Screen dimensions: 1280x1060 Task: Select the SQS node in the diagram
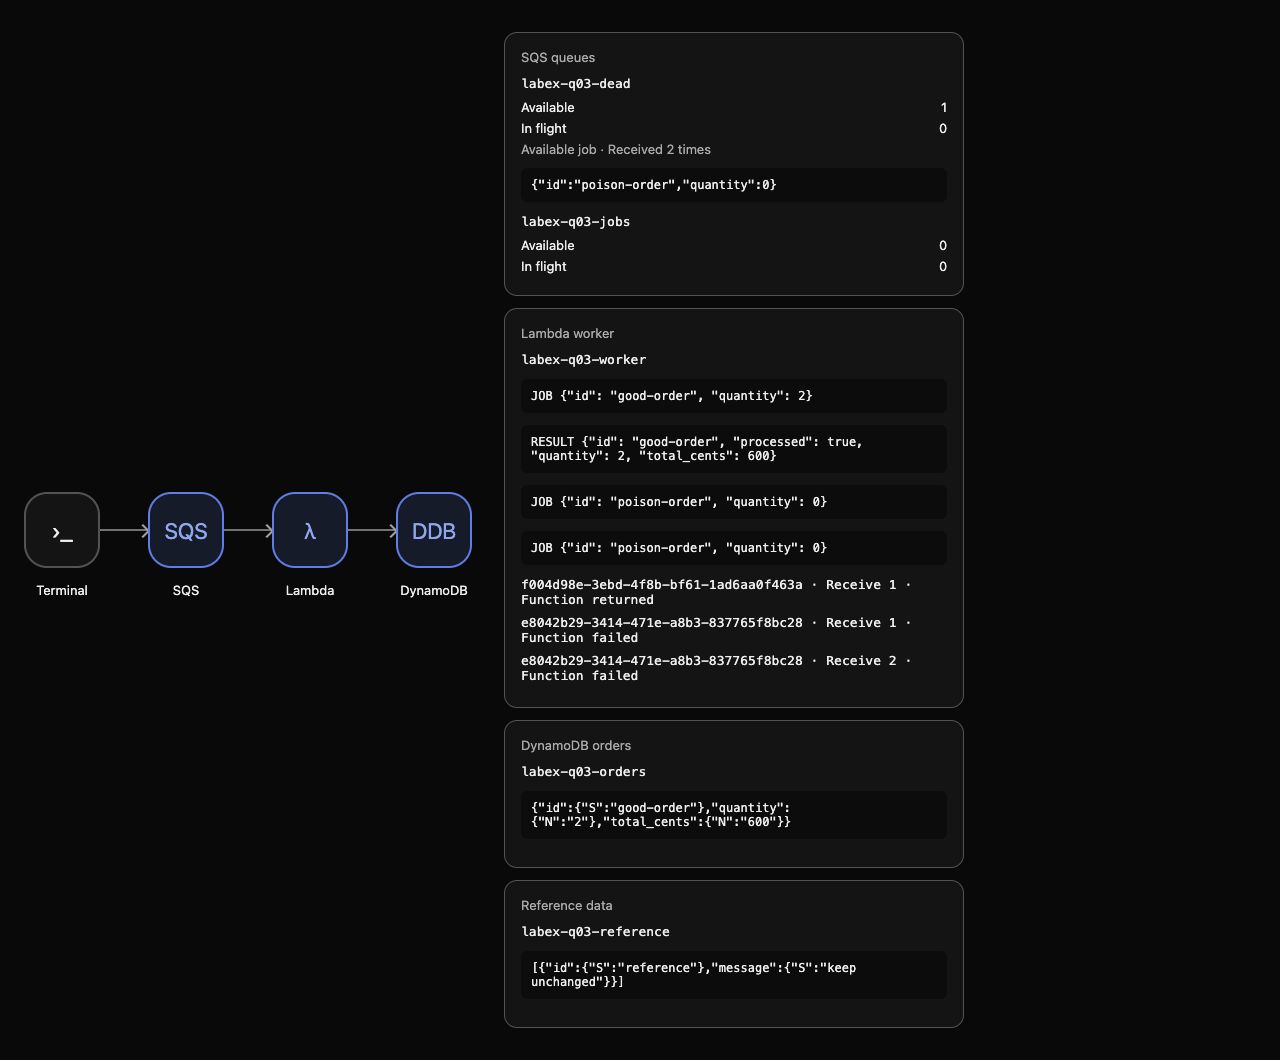coord(186,530)
